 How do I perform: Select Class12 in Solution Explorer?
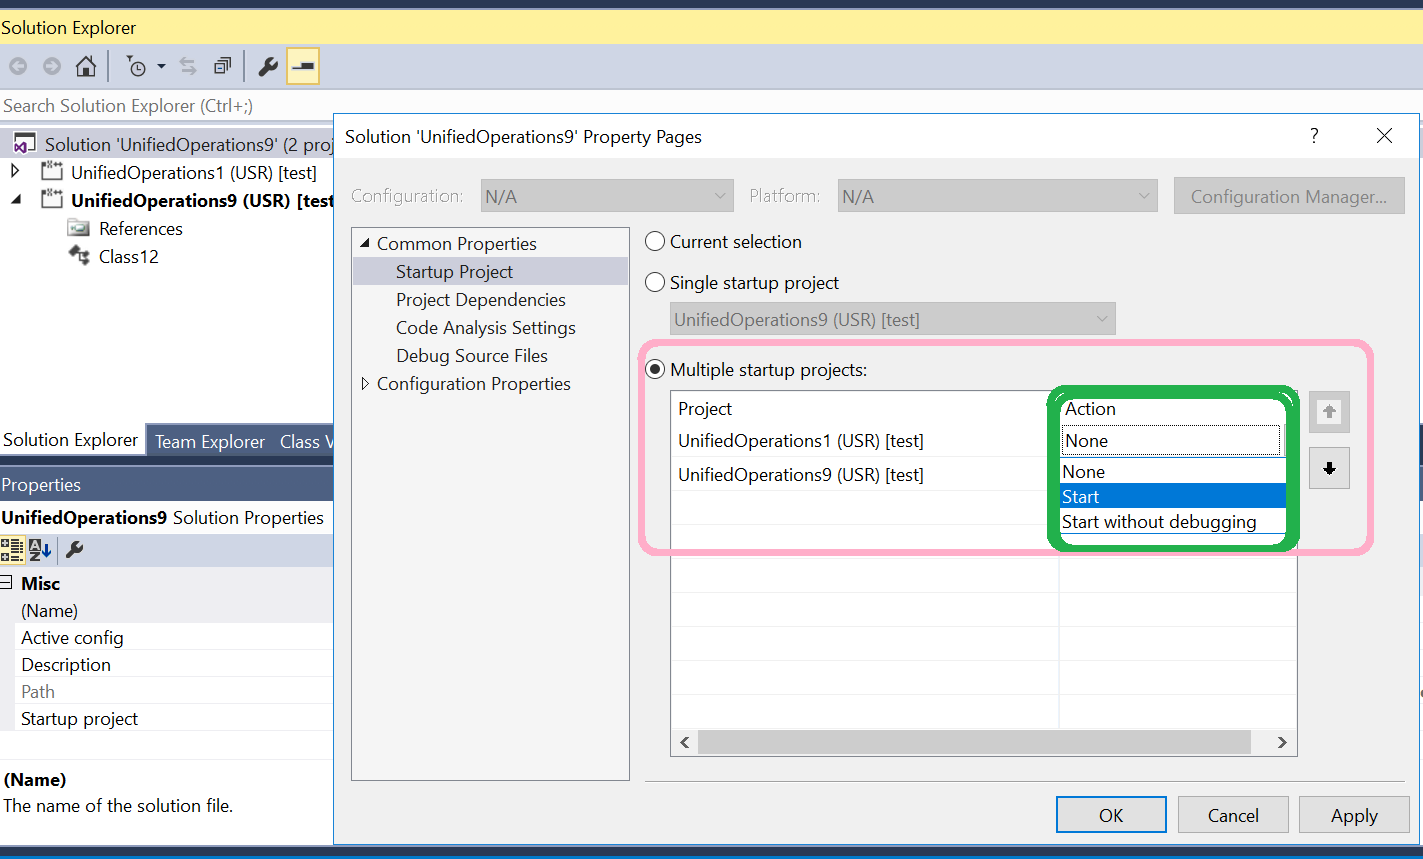click(129, 256)
